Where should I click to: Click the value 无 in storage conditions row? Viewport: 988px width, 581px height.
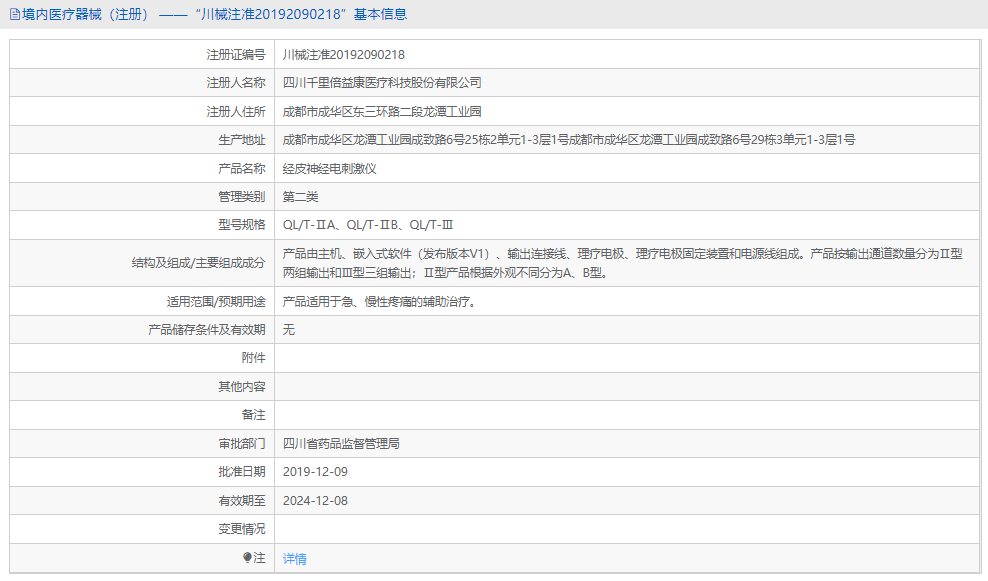(289, 330)
